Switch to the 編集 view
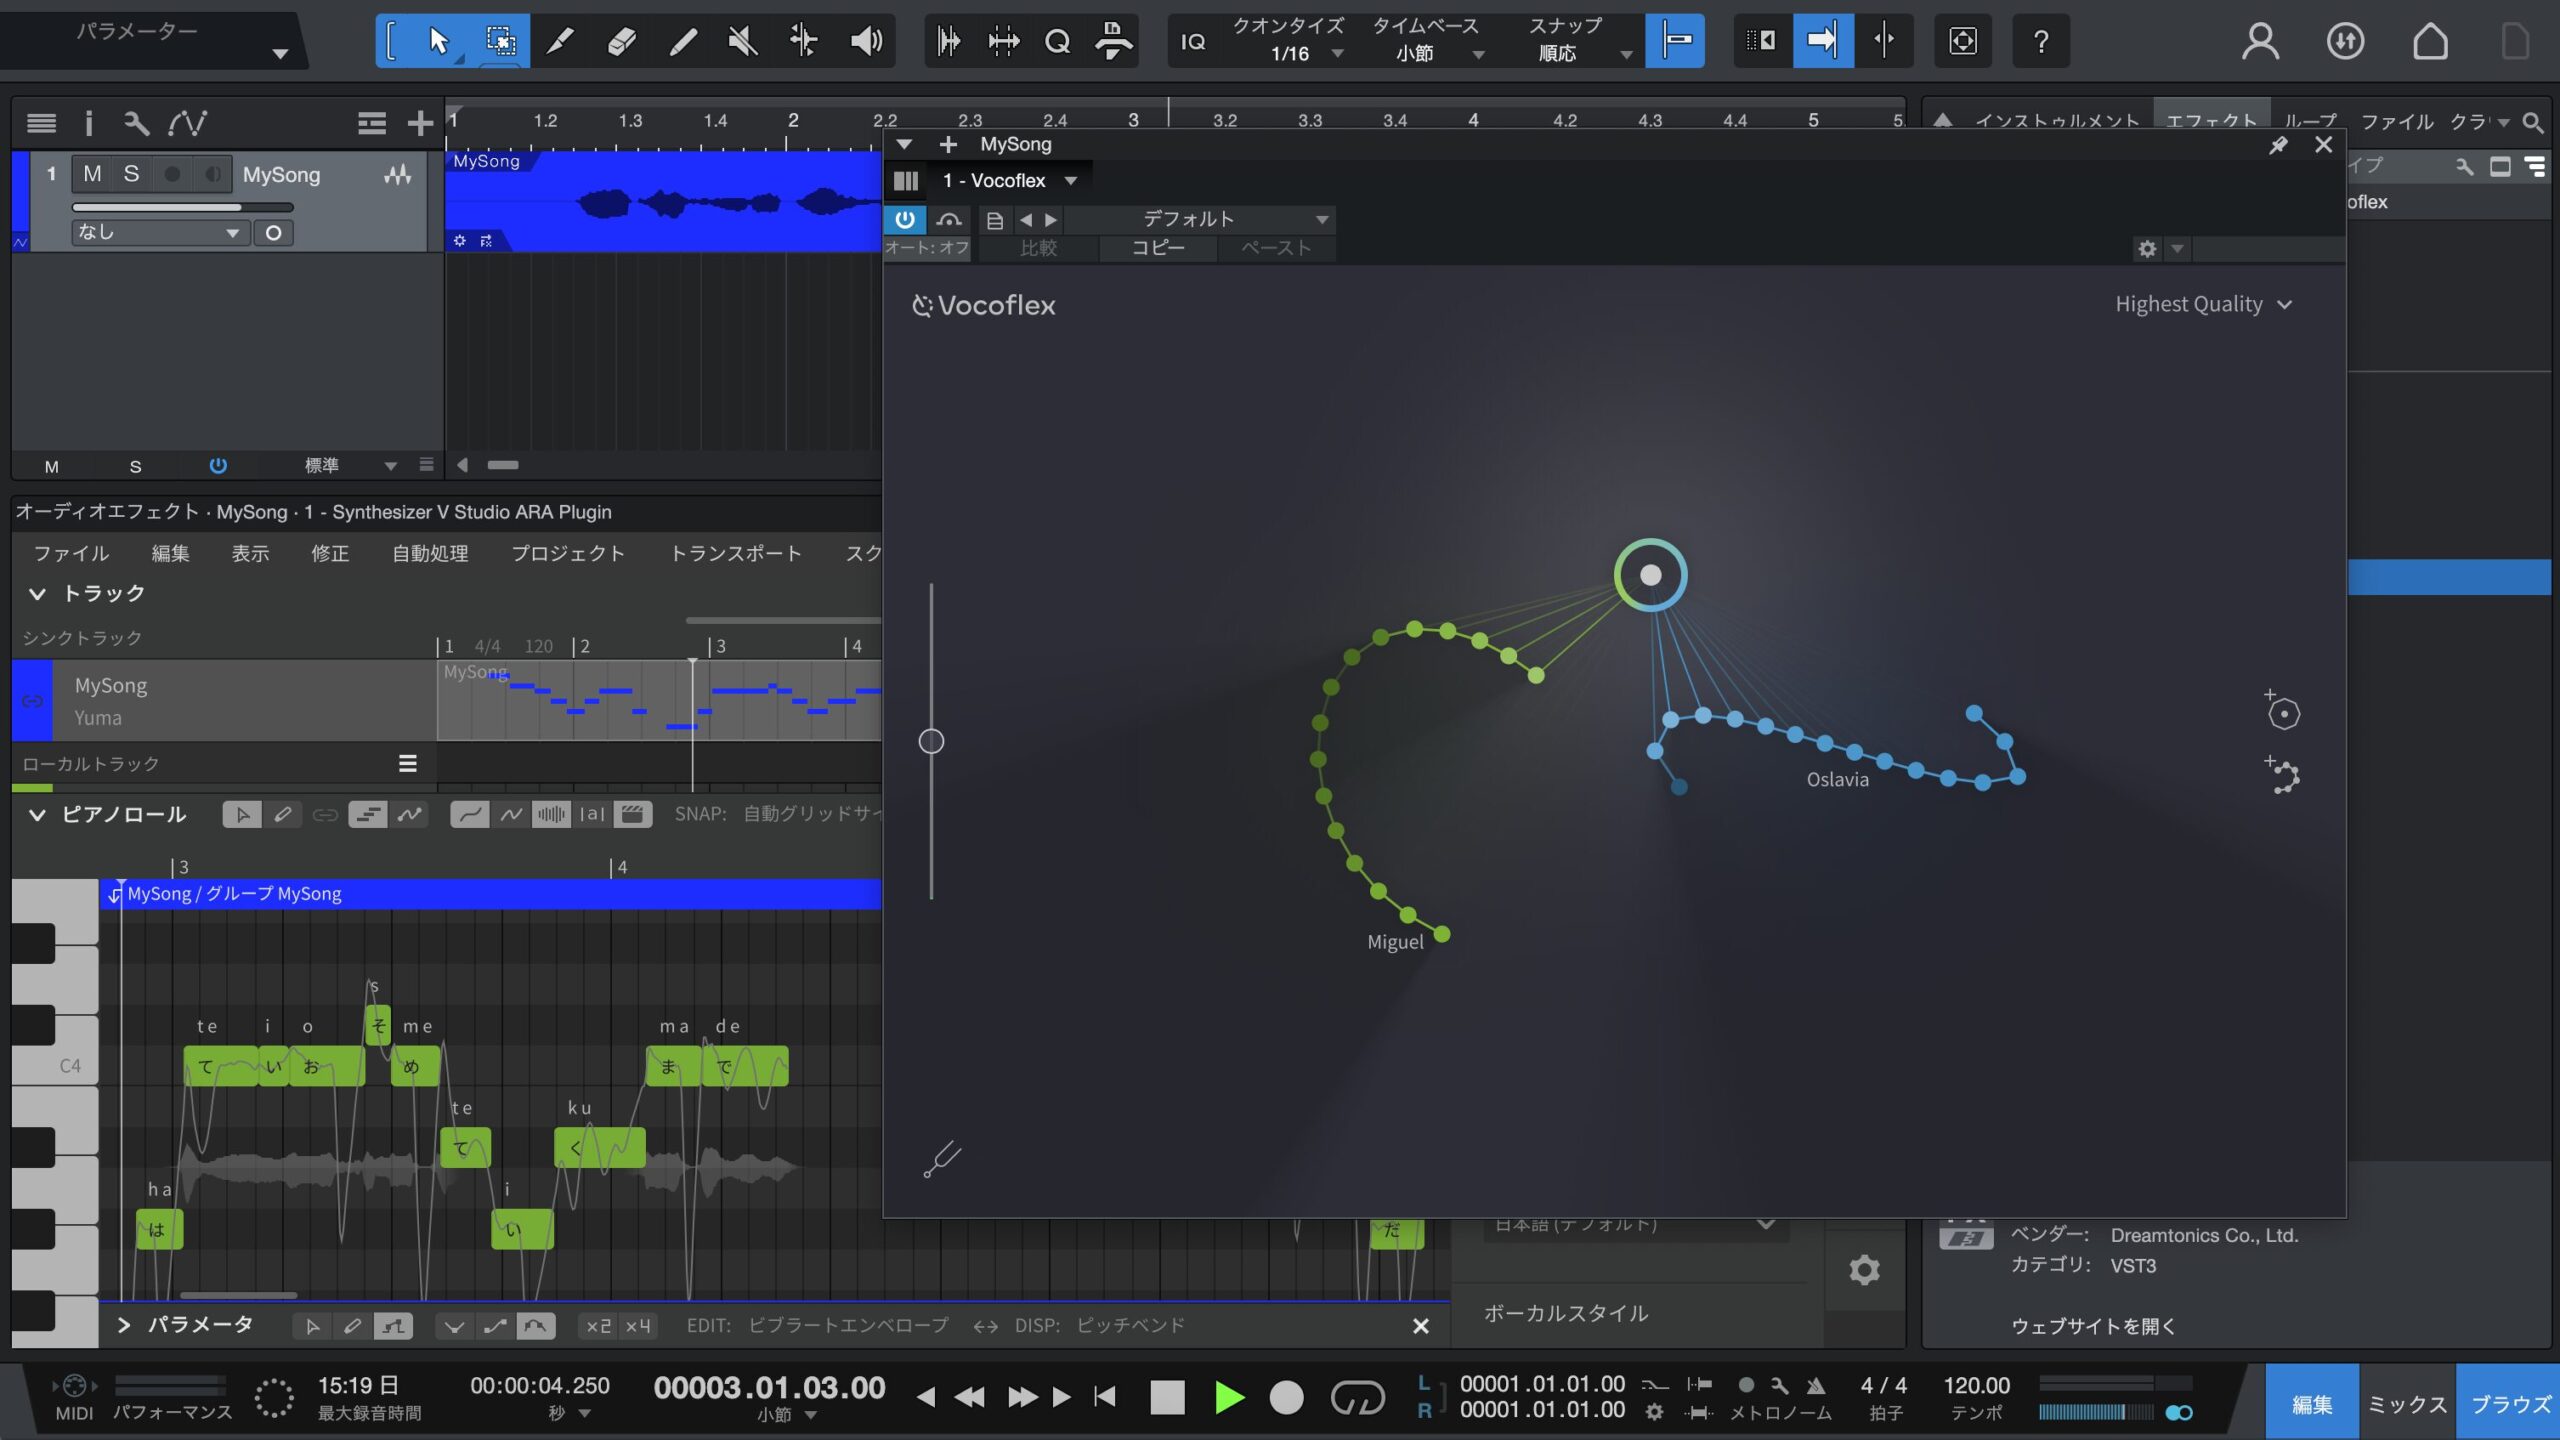This screenshot has height=1440, width=2560. pos(2311,1404)
